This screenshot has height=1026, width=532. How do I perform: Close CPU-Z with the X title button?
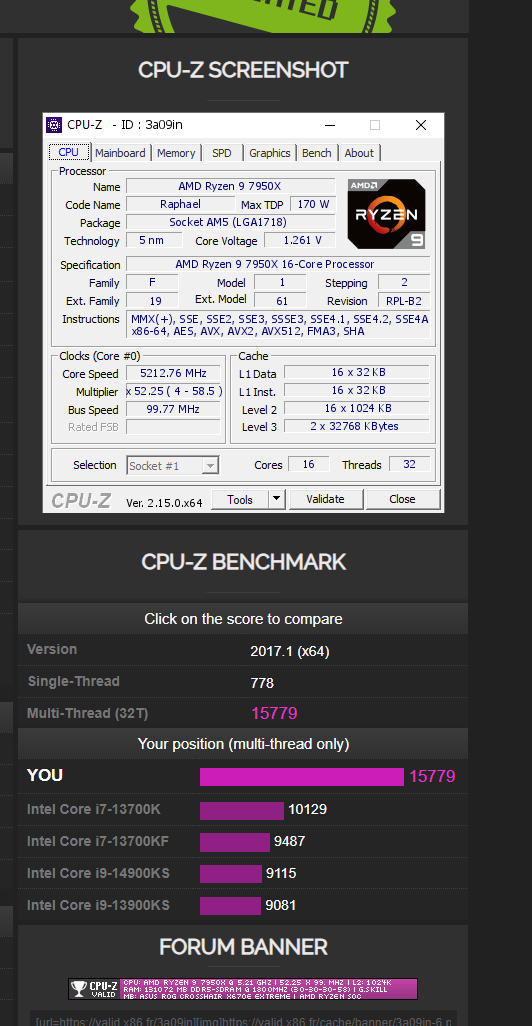[421, 125]
